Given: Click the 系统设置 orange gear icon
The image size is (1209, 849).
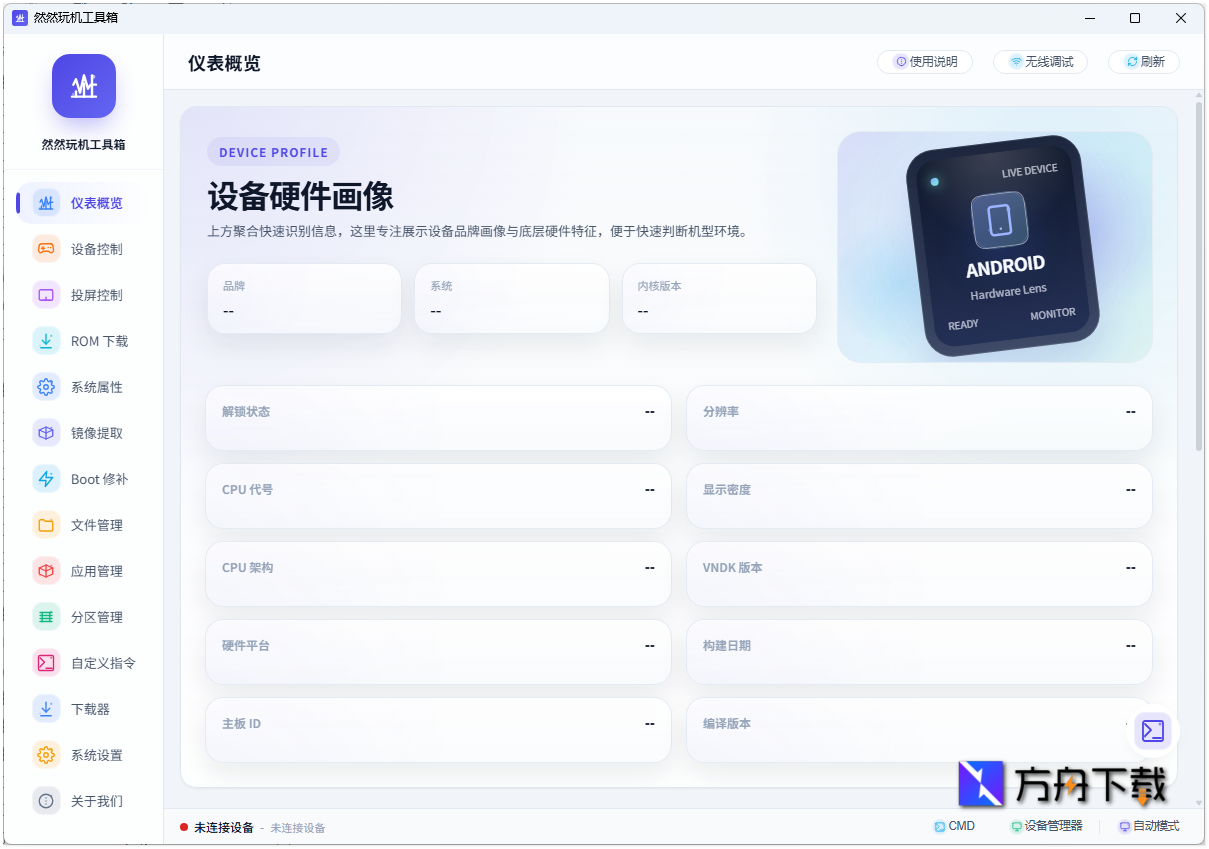Looking at the screenshot, I should point(46,755).
